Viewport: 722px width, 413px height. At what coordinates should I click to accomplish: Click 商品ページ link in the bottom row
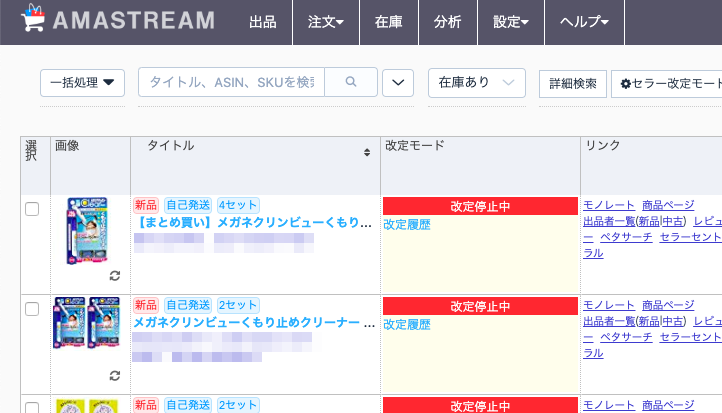click(668, 405)
